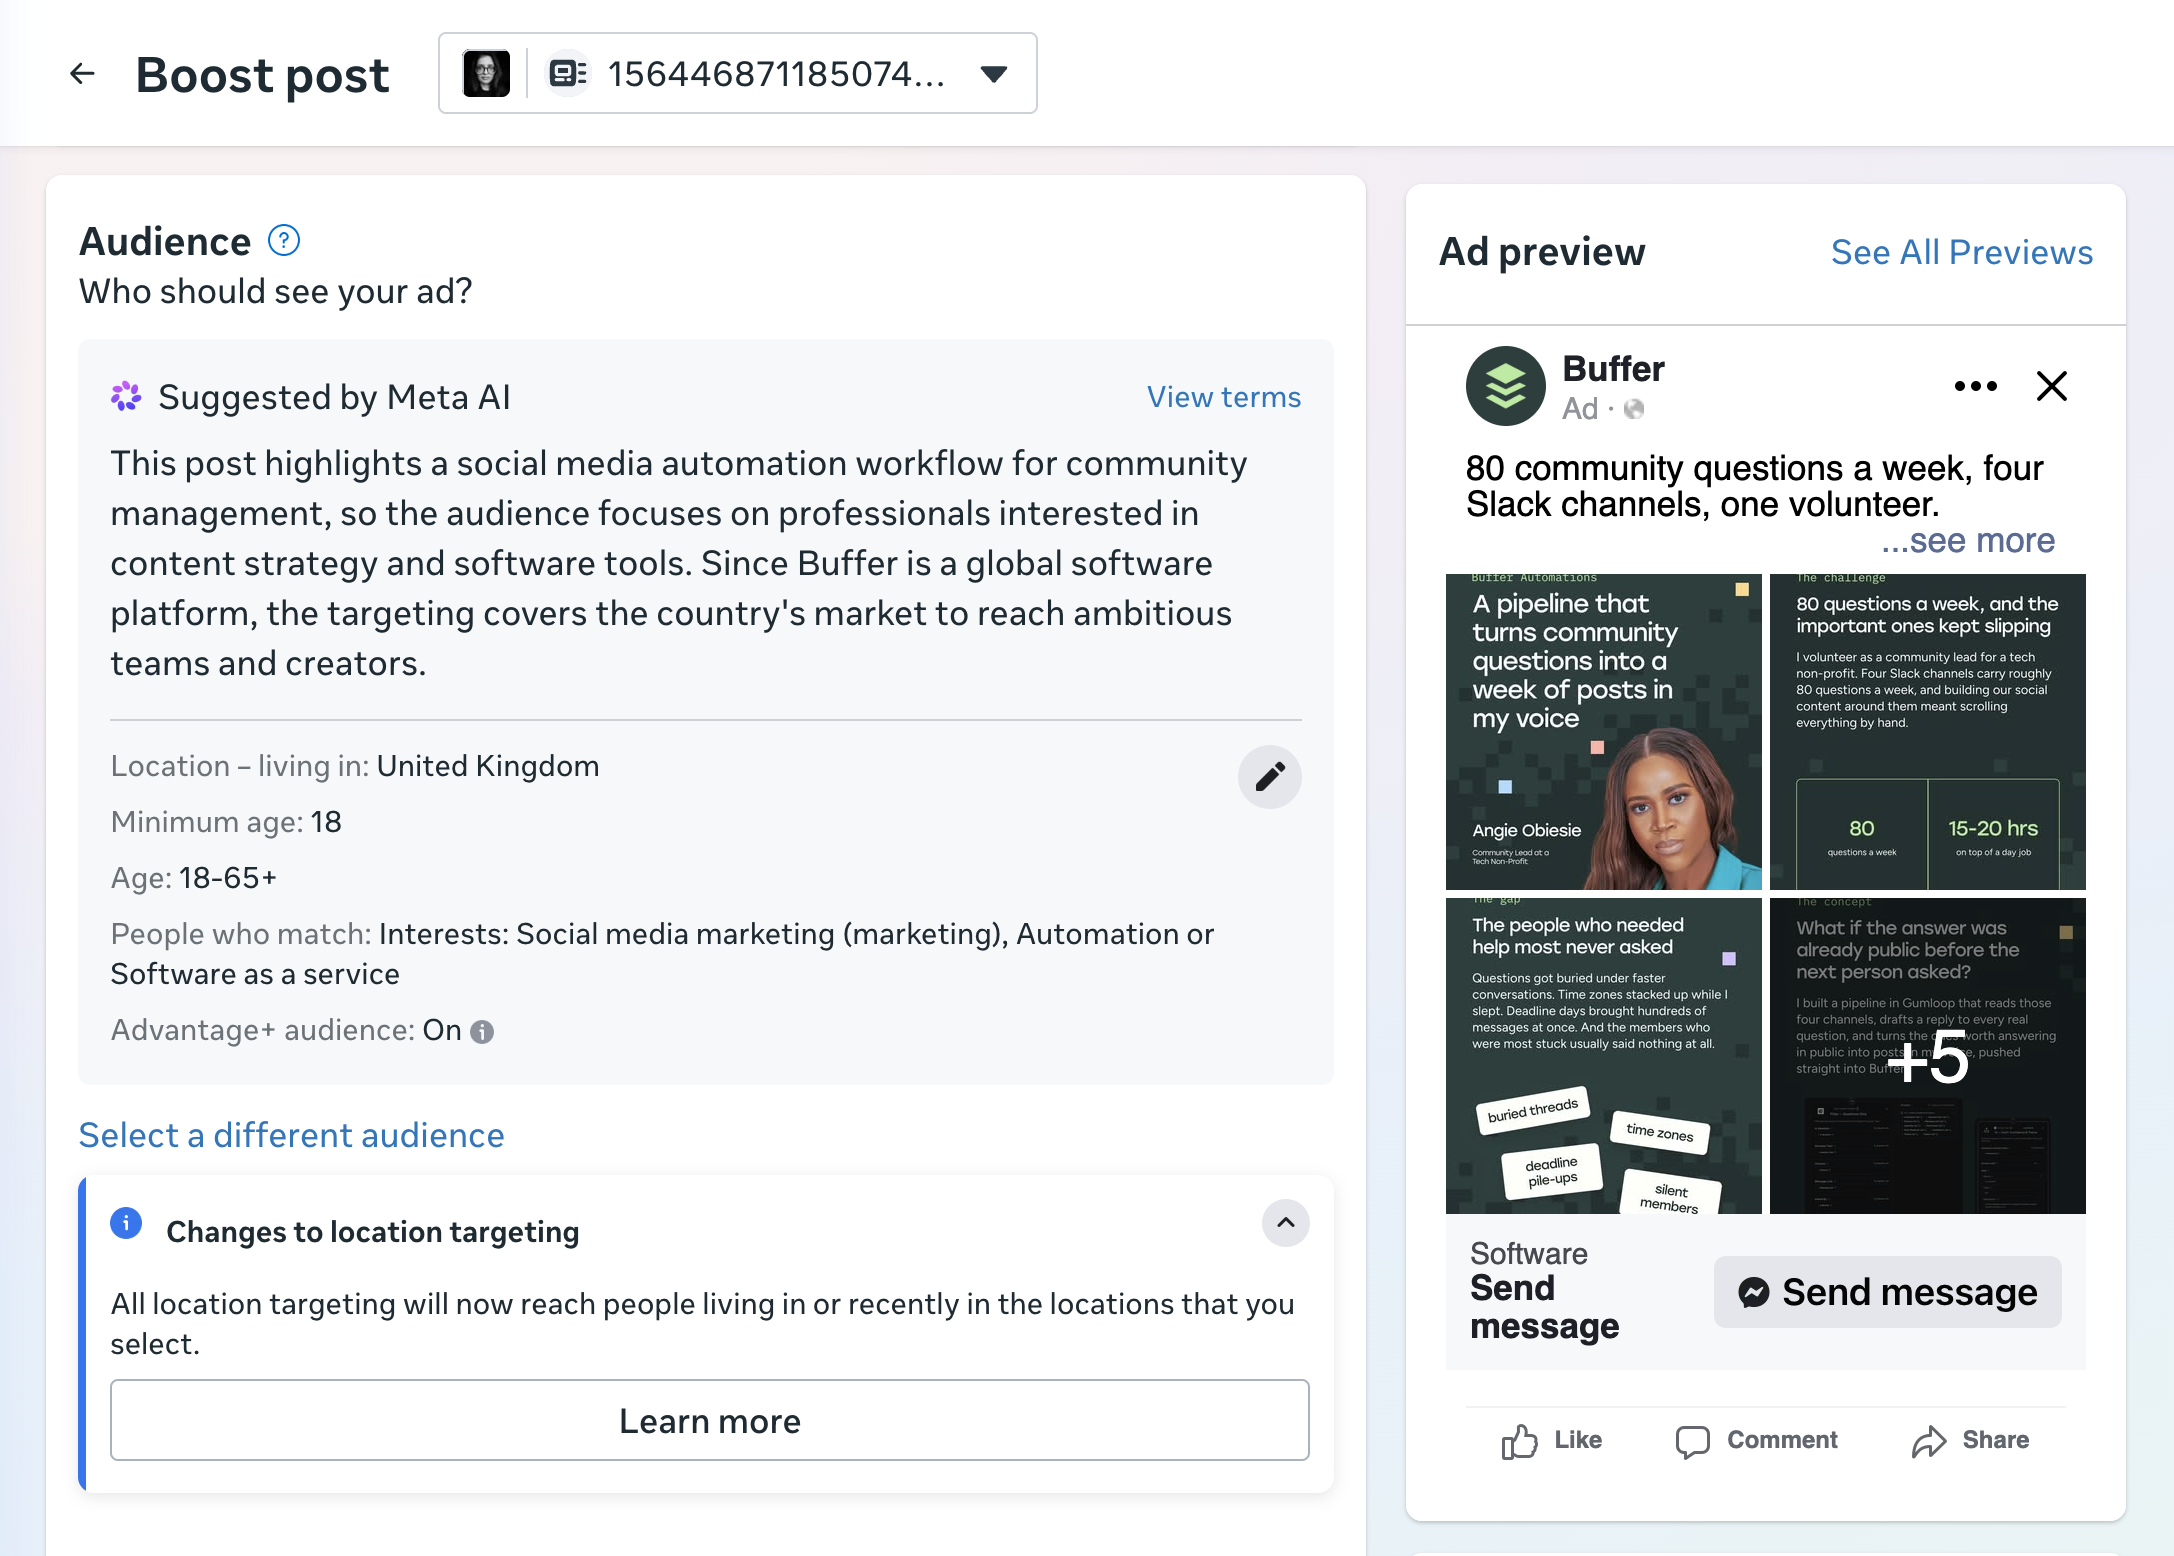The image size is (2174, 1556).
Task: Click the Location United Kingdom line
Action: 355,766
